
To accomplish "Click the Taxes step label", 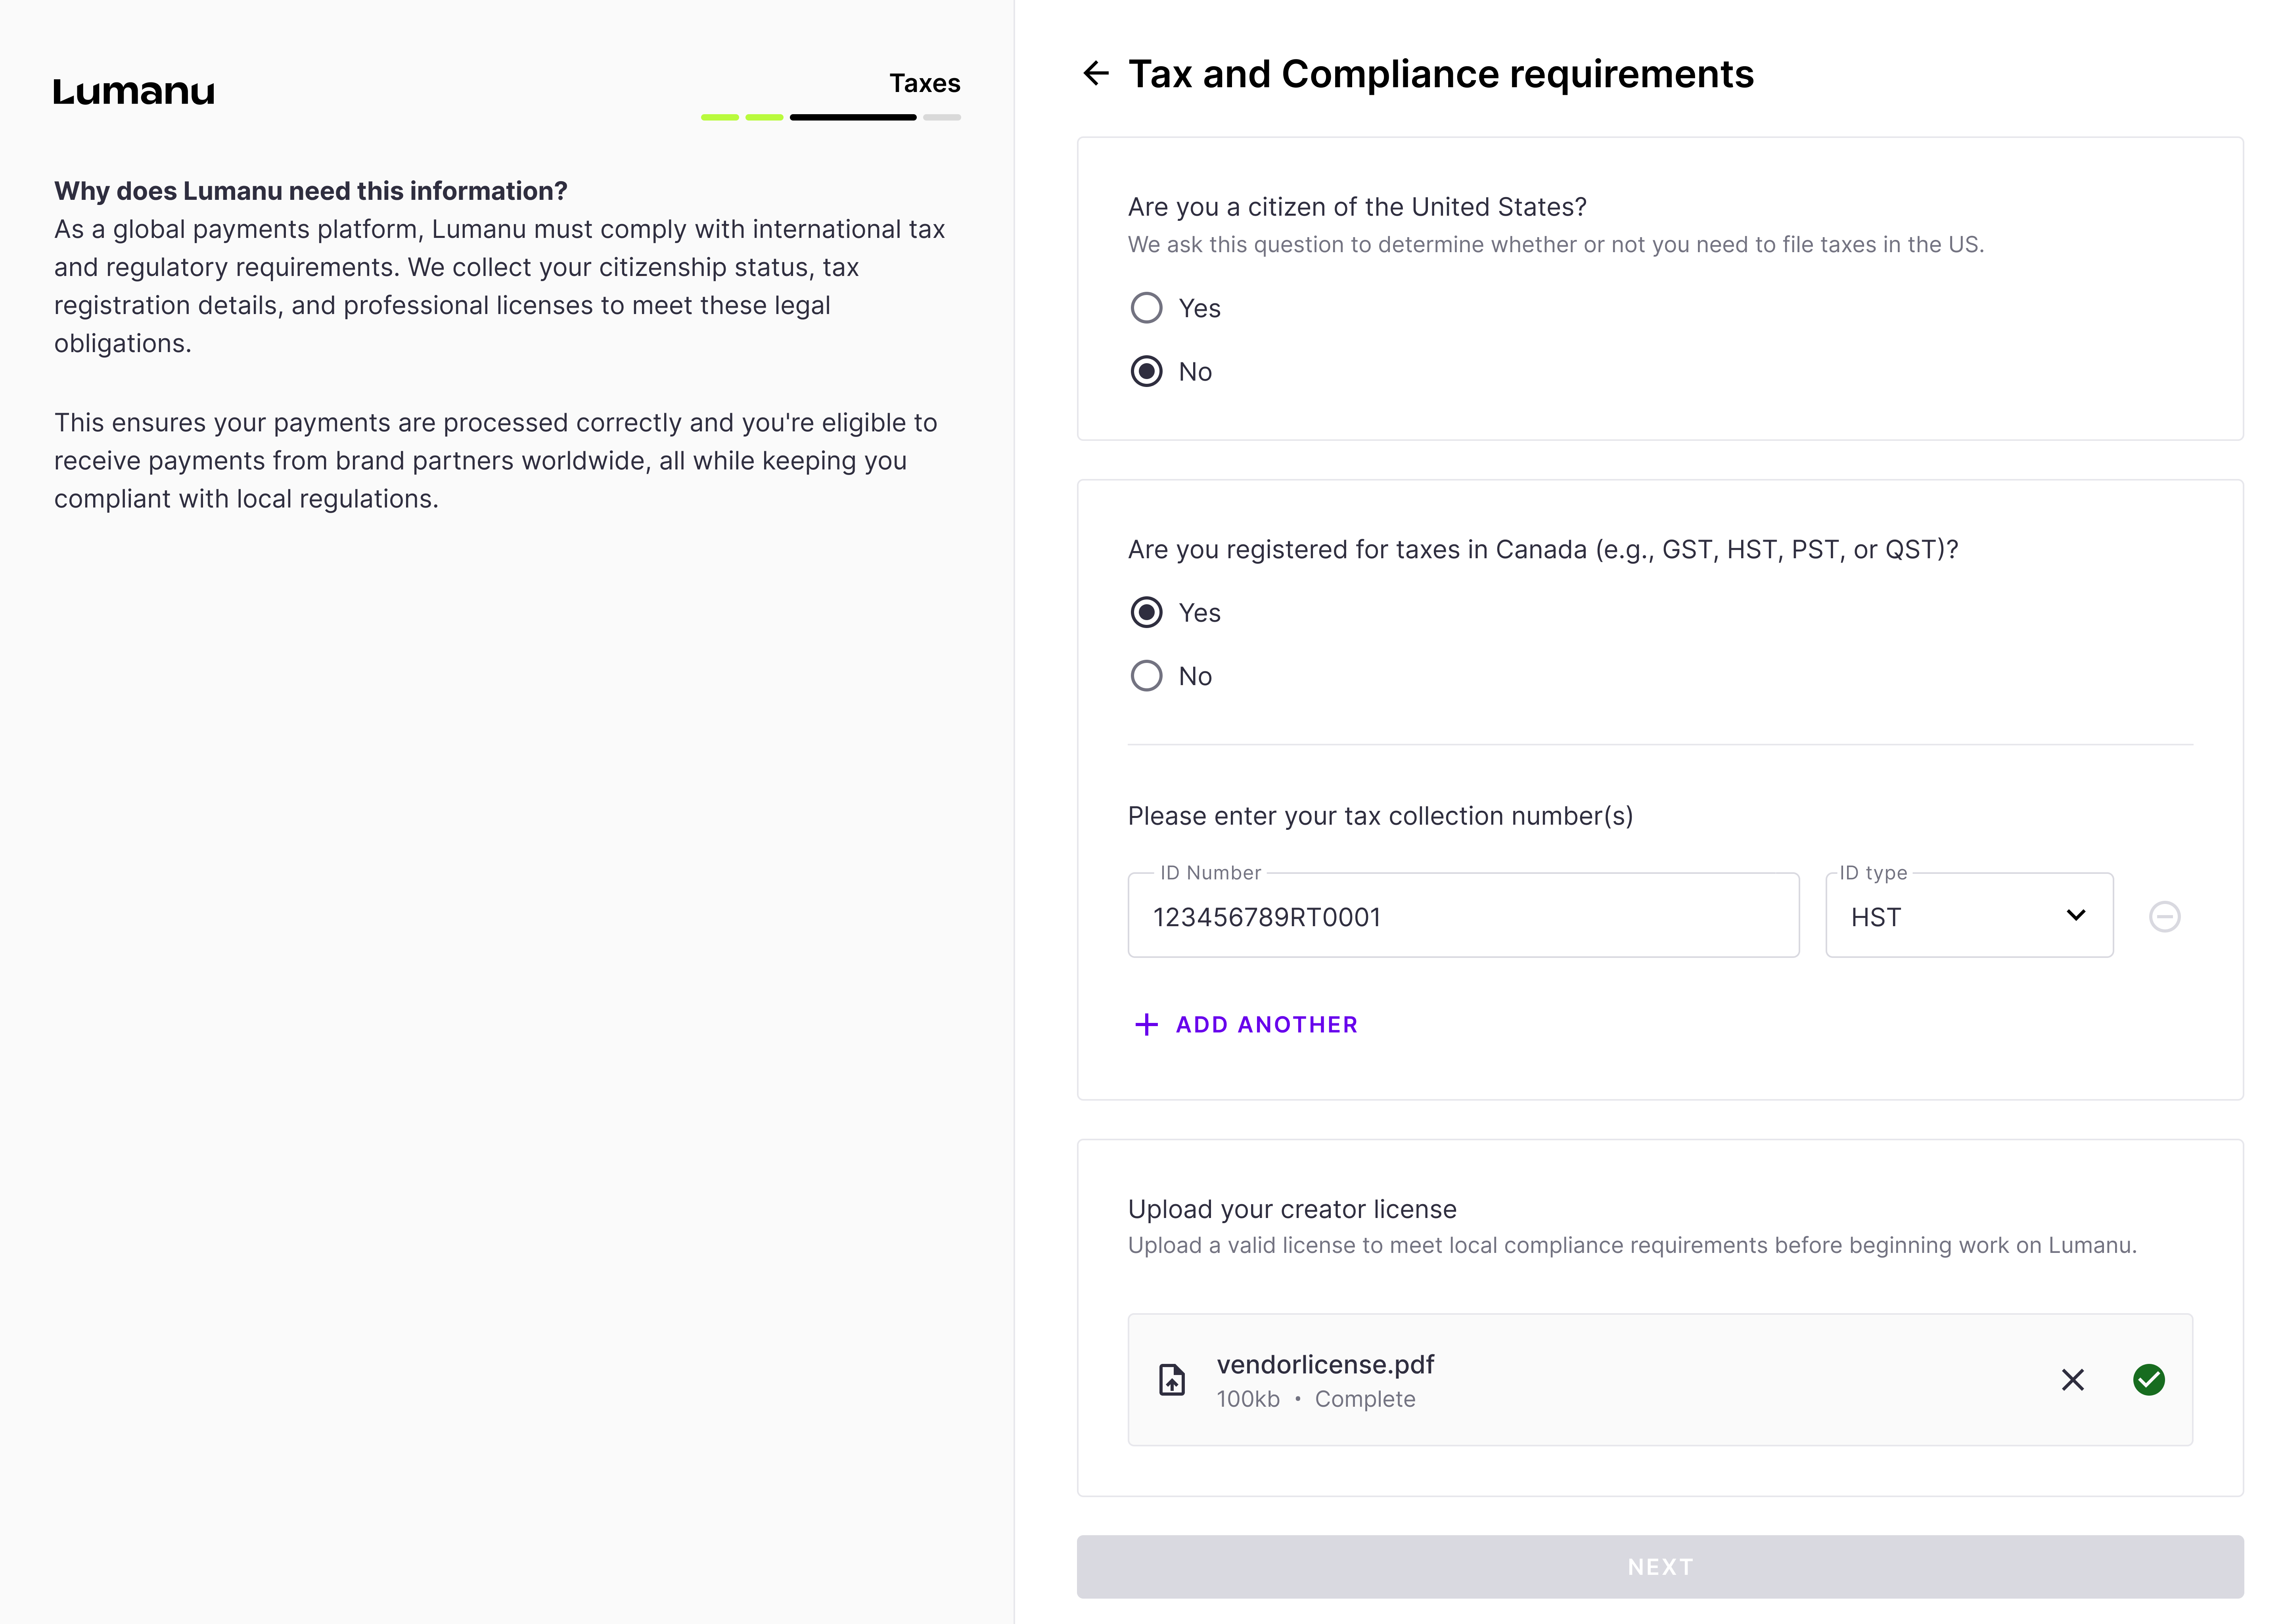I will pos(924,83).
